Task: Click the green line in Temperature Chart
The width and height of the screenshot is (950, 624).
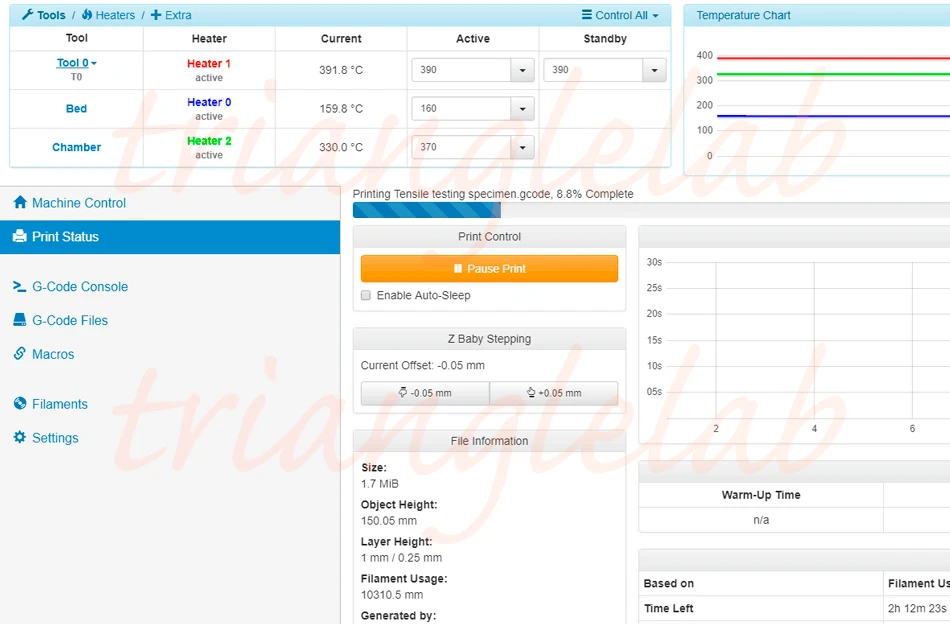Action: coord(833,75)
